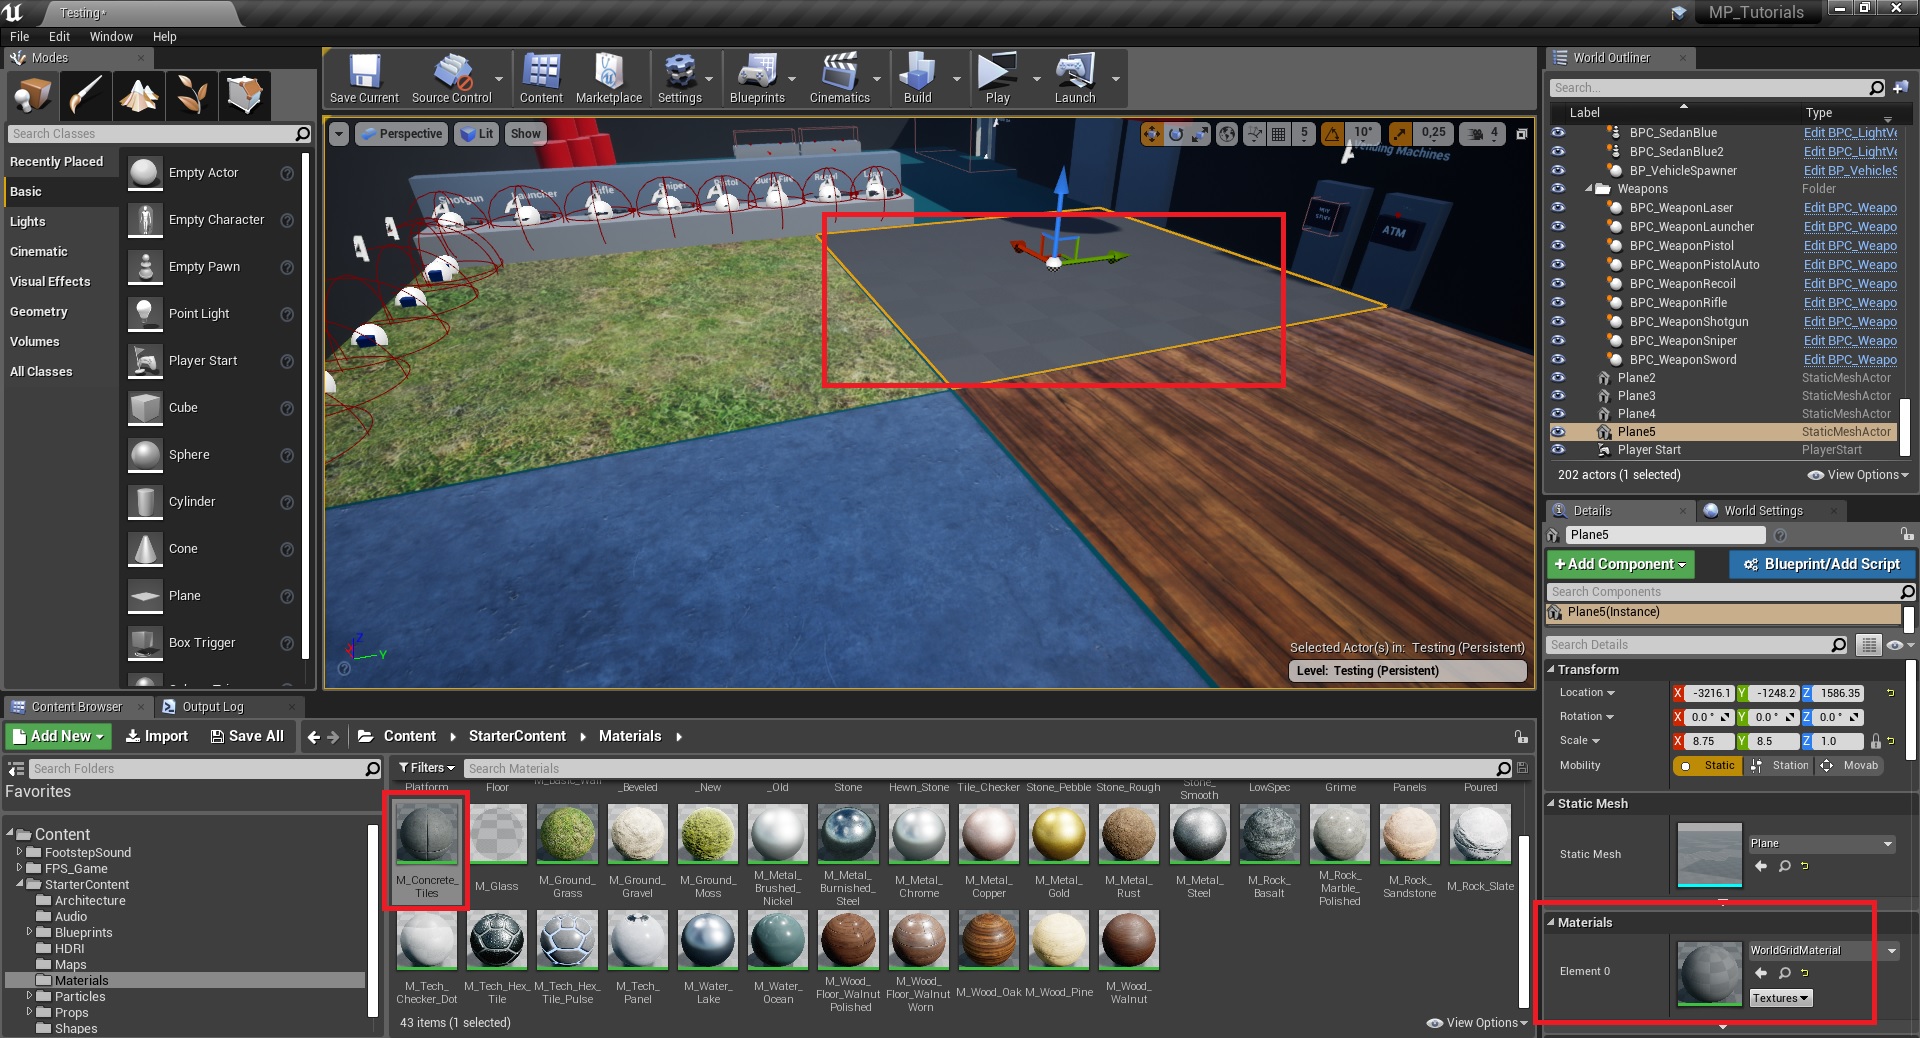This screenshot has height=1038, width=1920.
Task: Select the Foliage mode icon
Action: tap(192, 96)
